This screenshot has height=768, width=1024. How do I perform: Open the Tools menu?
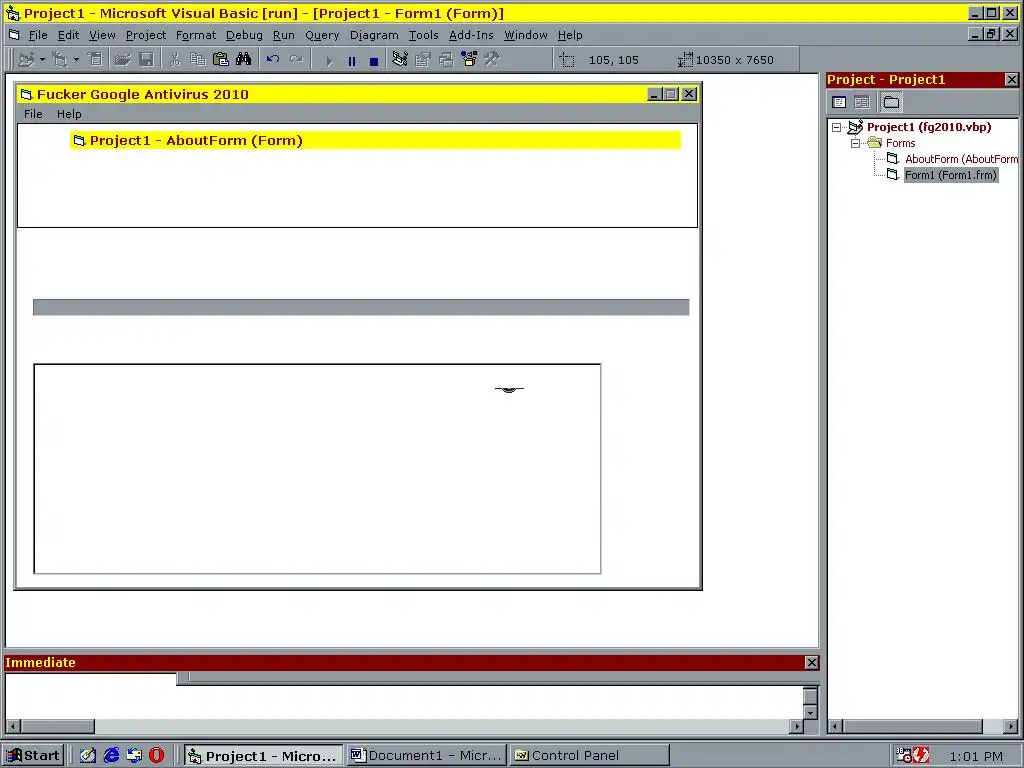(x=423, y=35)
